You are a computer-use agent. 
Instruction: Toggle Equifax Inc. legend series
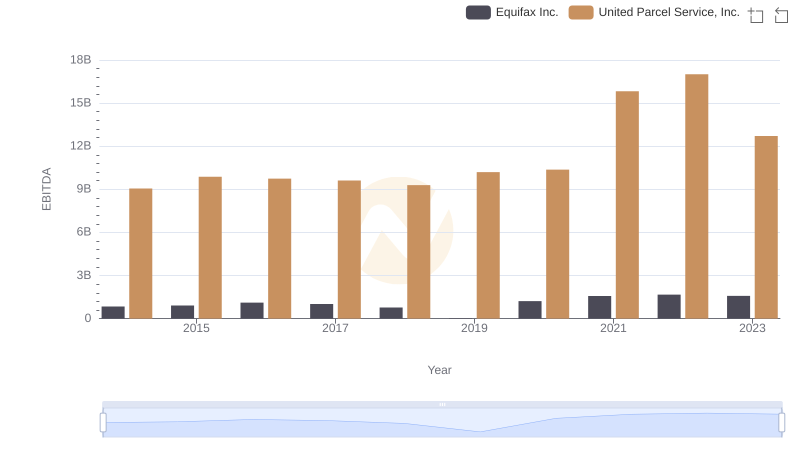pyautogui.click(x=512, y=12)
